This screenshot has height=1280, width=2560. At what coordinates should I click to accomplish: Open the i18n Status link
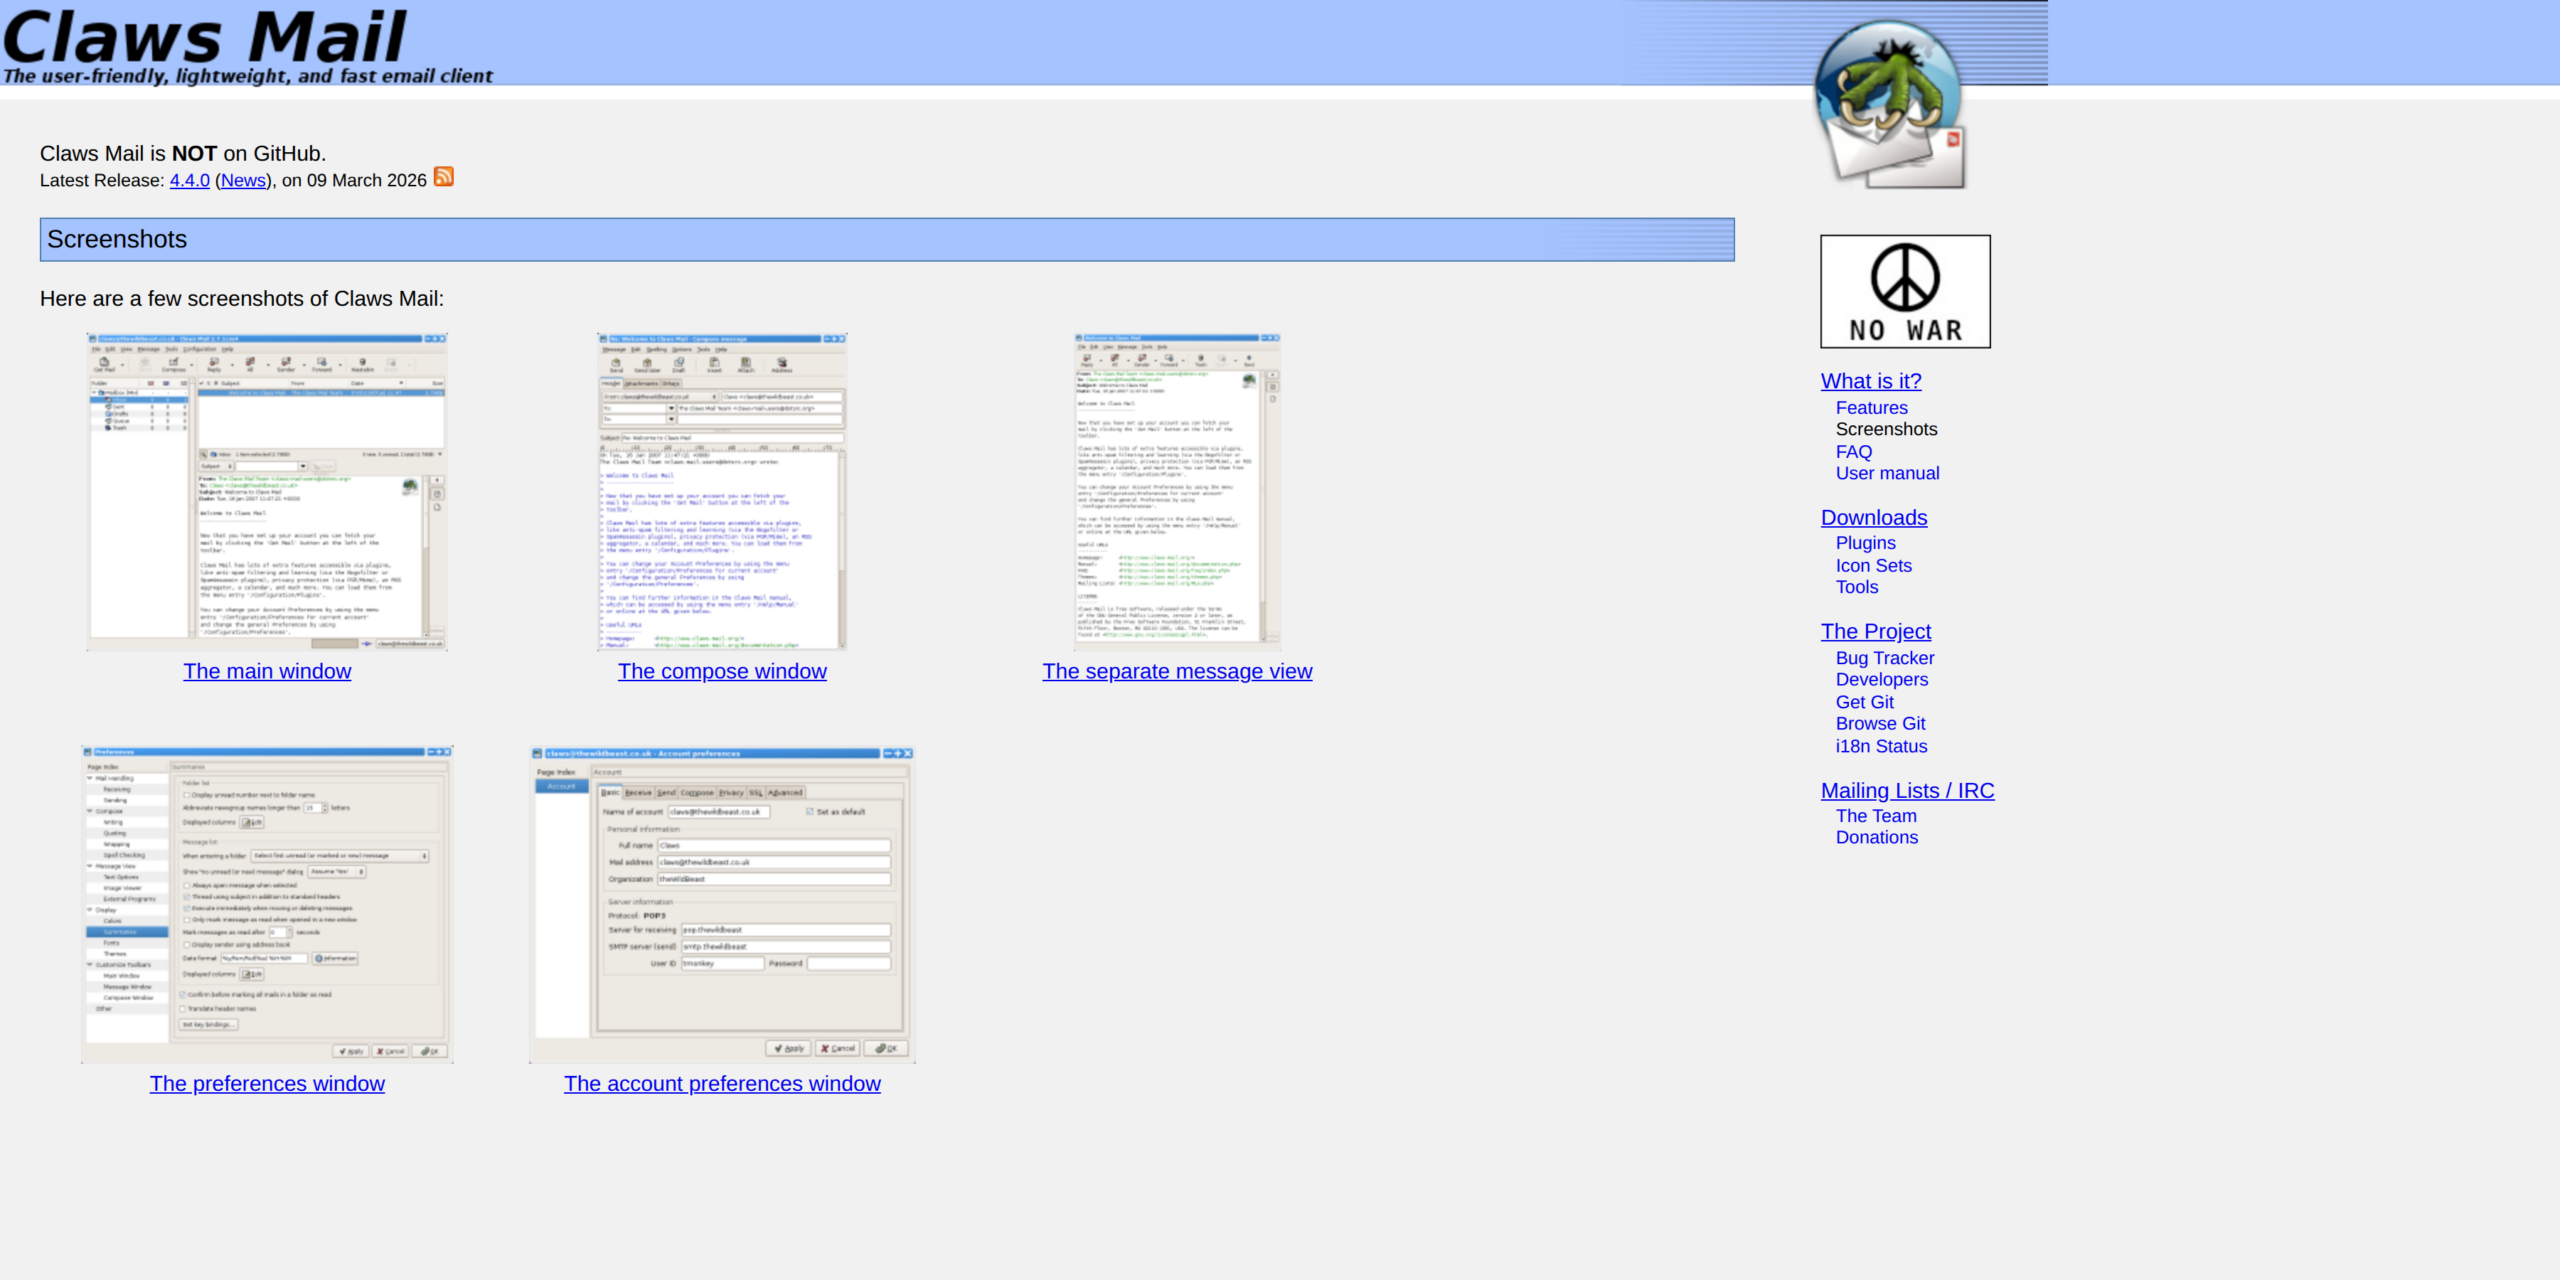coord(1881,746)
